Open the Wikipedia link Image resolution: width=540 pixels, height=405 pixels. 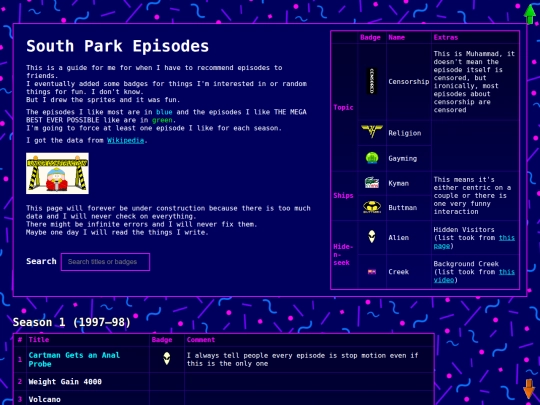pyautogui.click(x=125, y=140)
